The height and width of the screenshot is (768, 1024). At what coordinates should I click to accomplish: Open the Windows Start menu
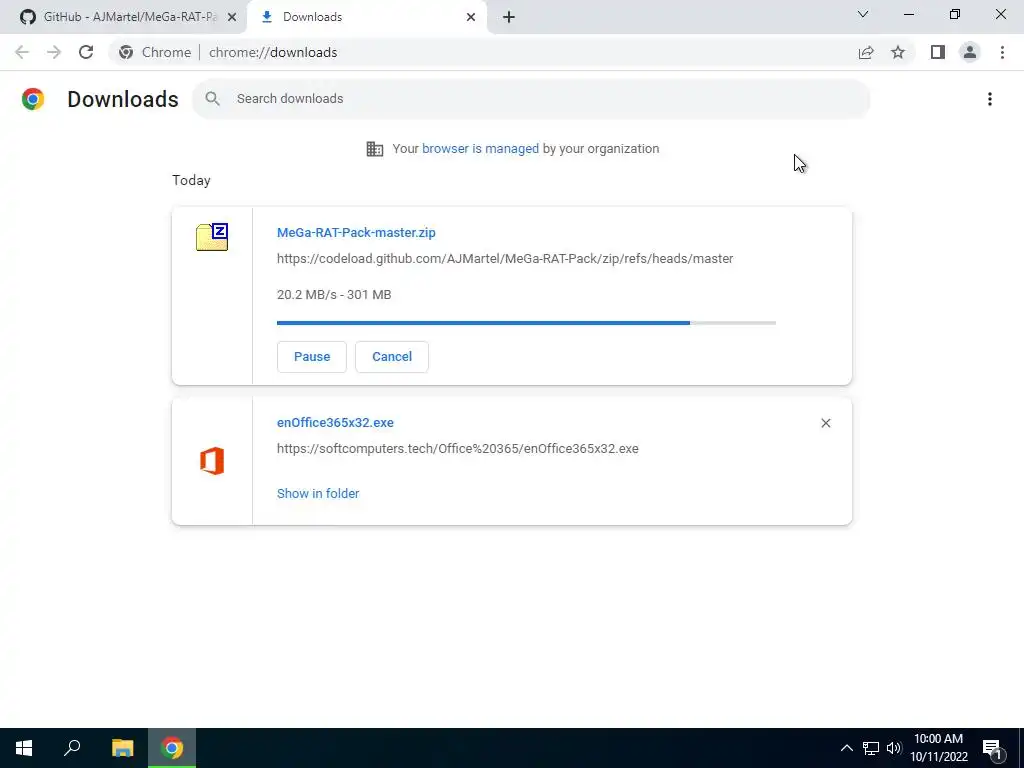point(24,748)
